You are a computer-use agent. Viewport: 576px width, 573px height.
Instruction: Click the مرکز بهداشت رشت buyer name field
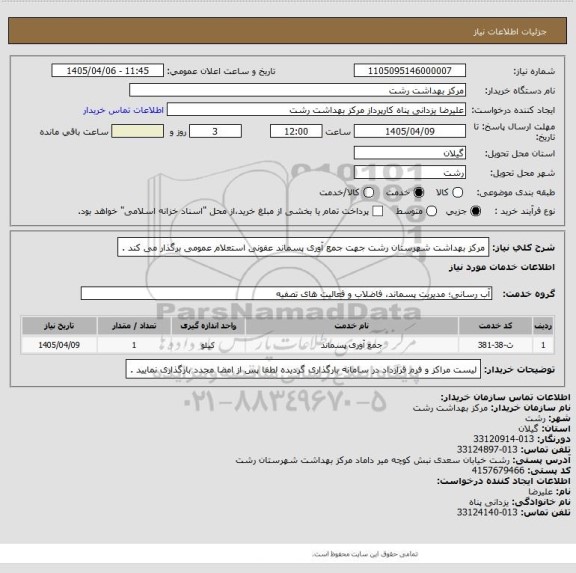[298, 90]
